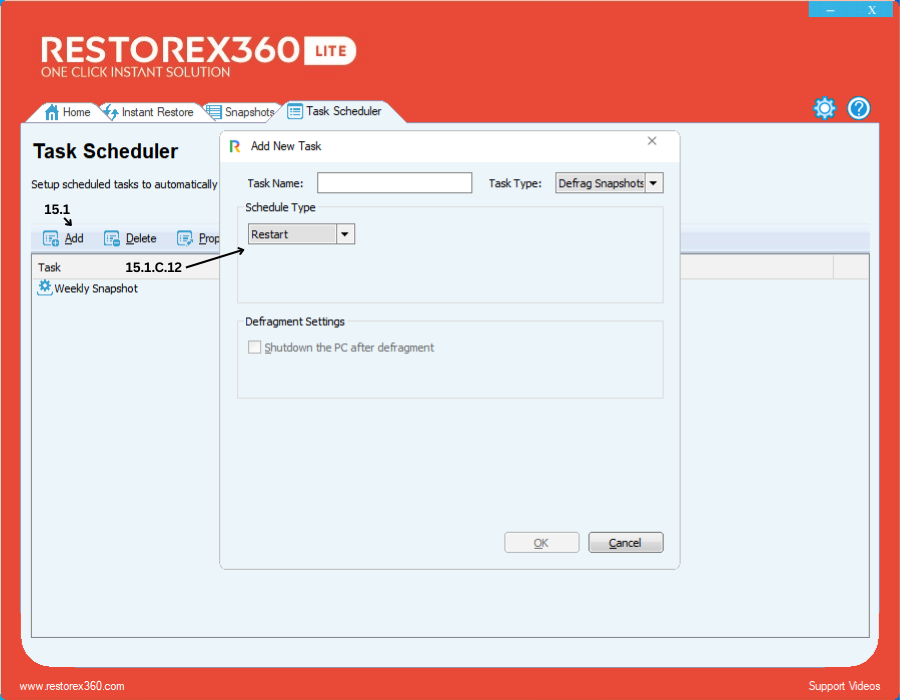The height and width of the screenshot is (700, 900).
Task: Select the Restart schedule type combo box
Action: tap(292, 234)
